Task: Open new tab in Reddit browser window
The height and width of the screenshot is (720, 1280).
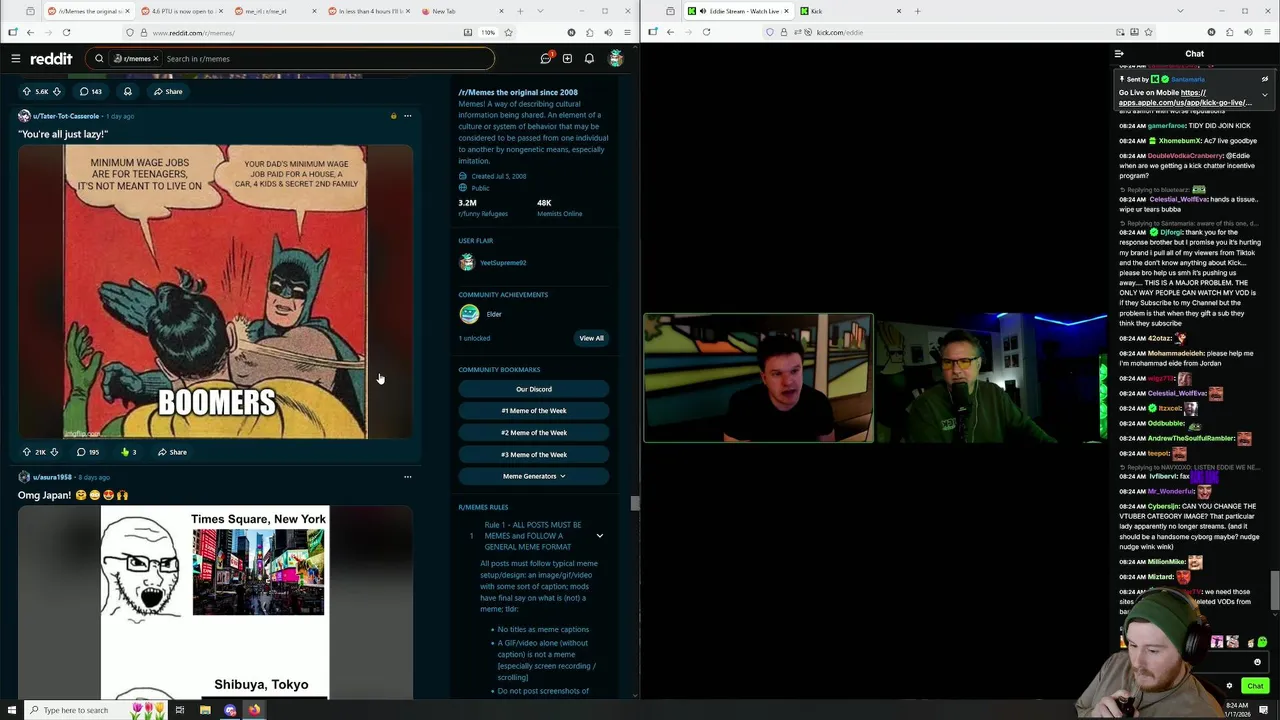Action: coord(520,11)
